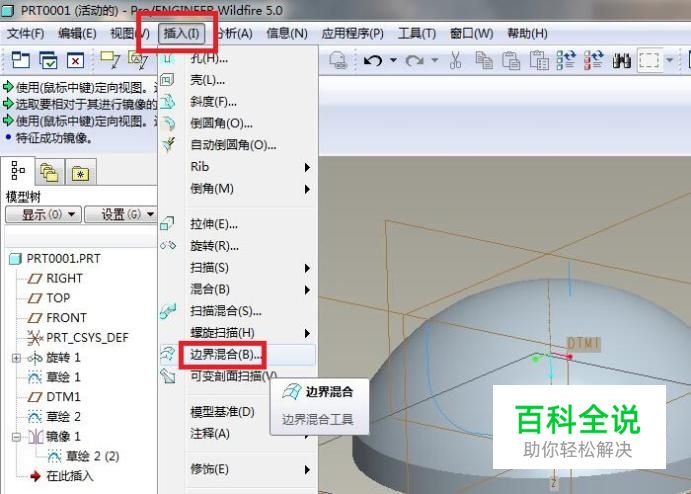Click the Extrude icon beside 拉伸(E)
The width and height of the screenshot is (691, 494).
tap(167, 223)
